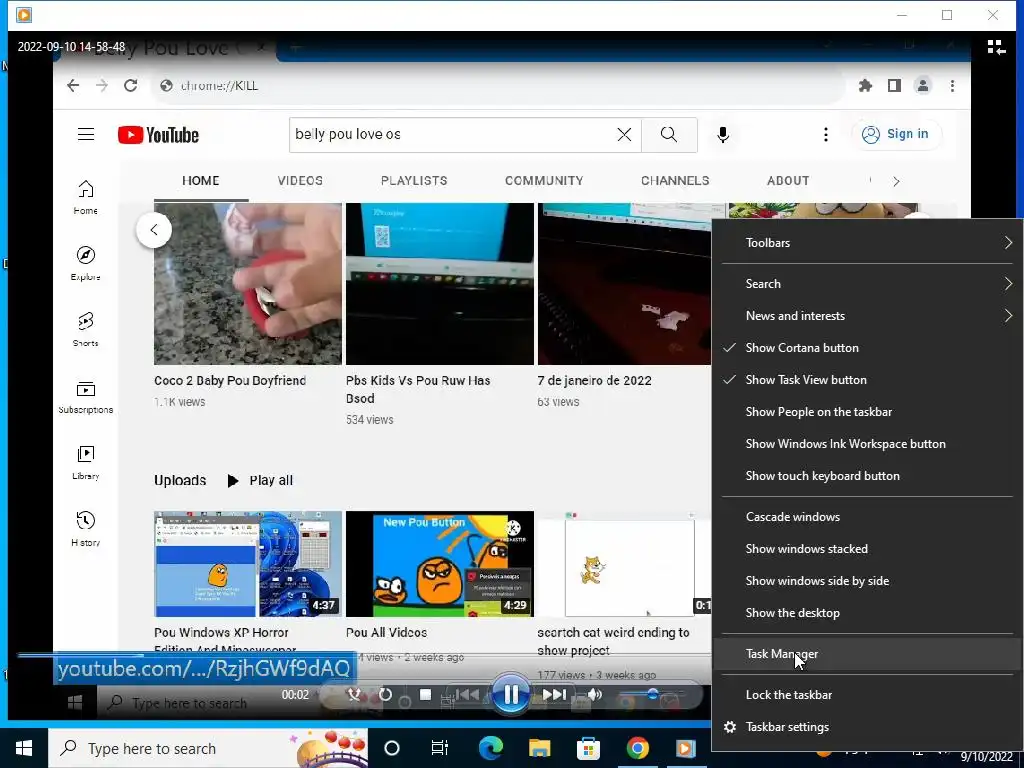Open Shorts in the YouTube sidebar
Image resolution: width=1024 pixels, height=768 pixels.
click(86, 329)
